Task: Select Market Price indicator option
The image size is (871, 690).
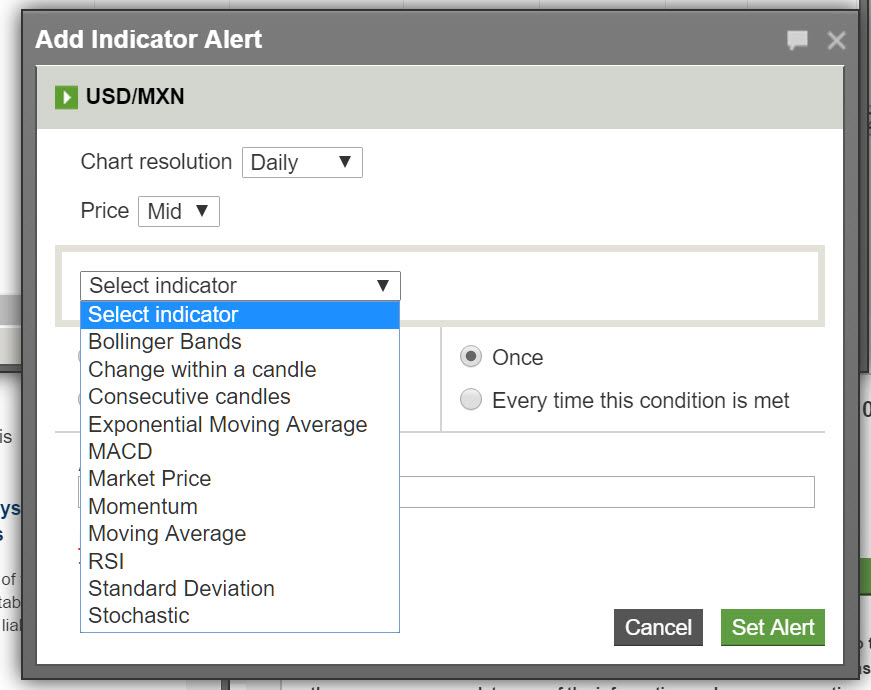Action: coord(150,478)
